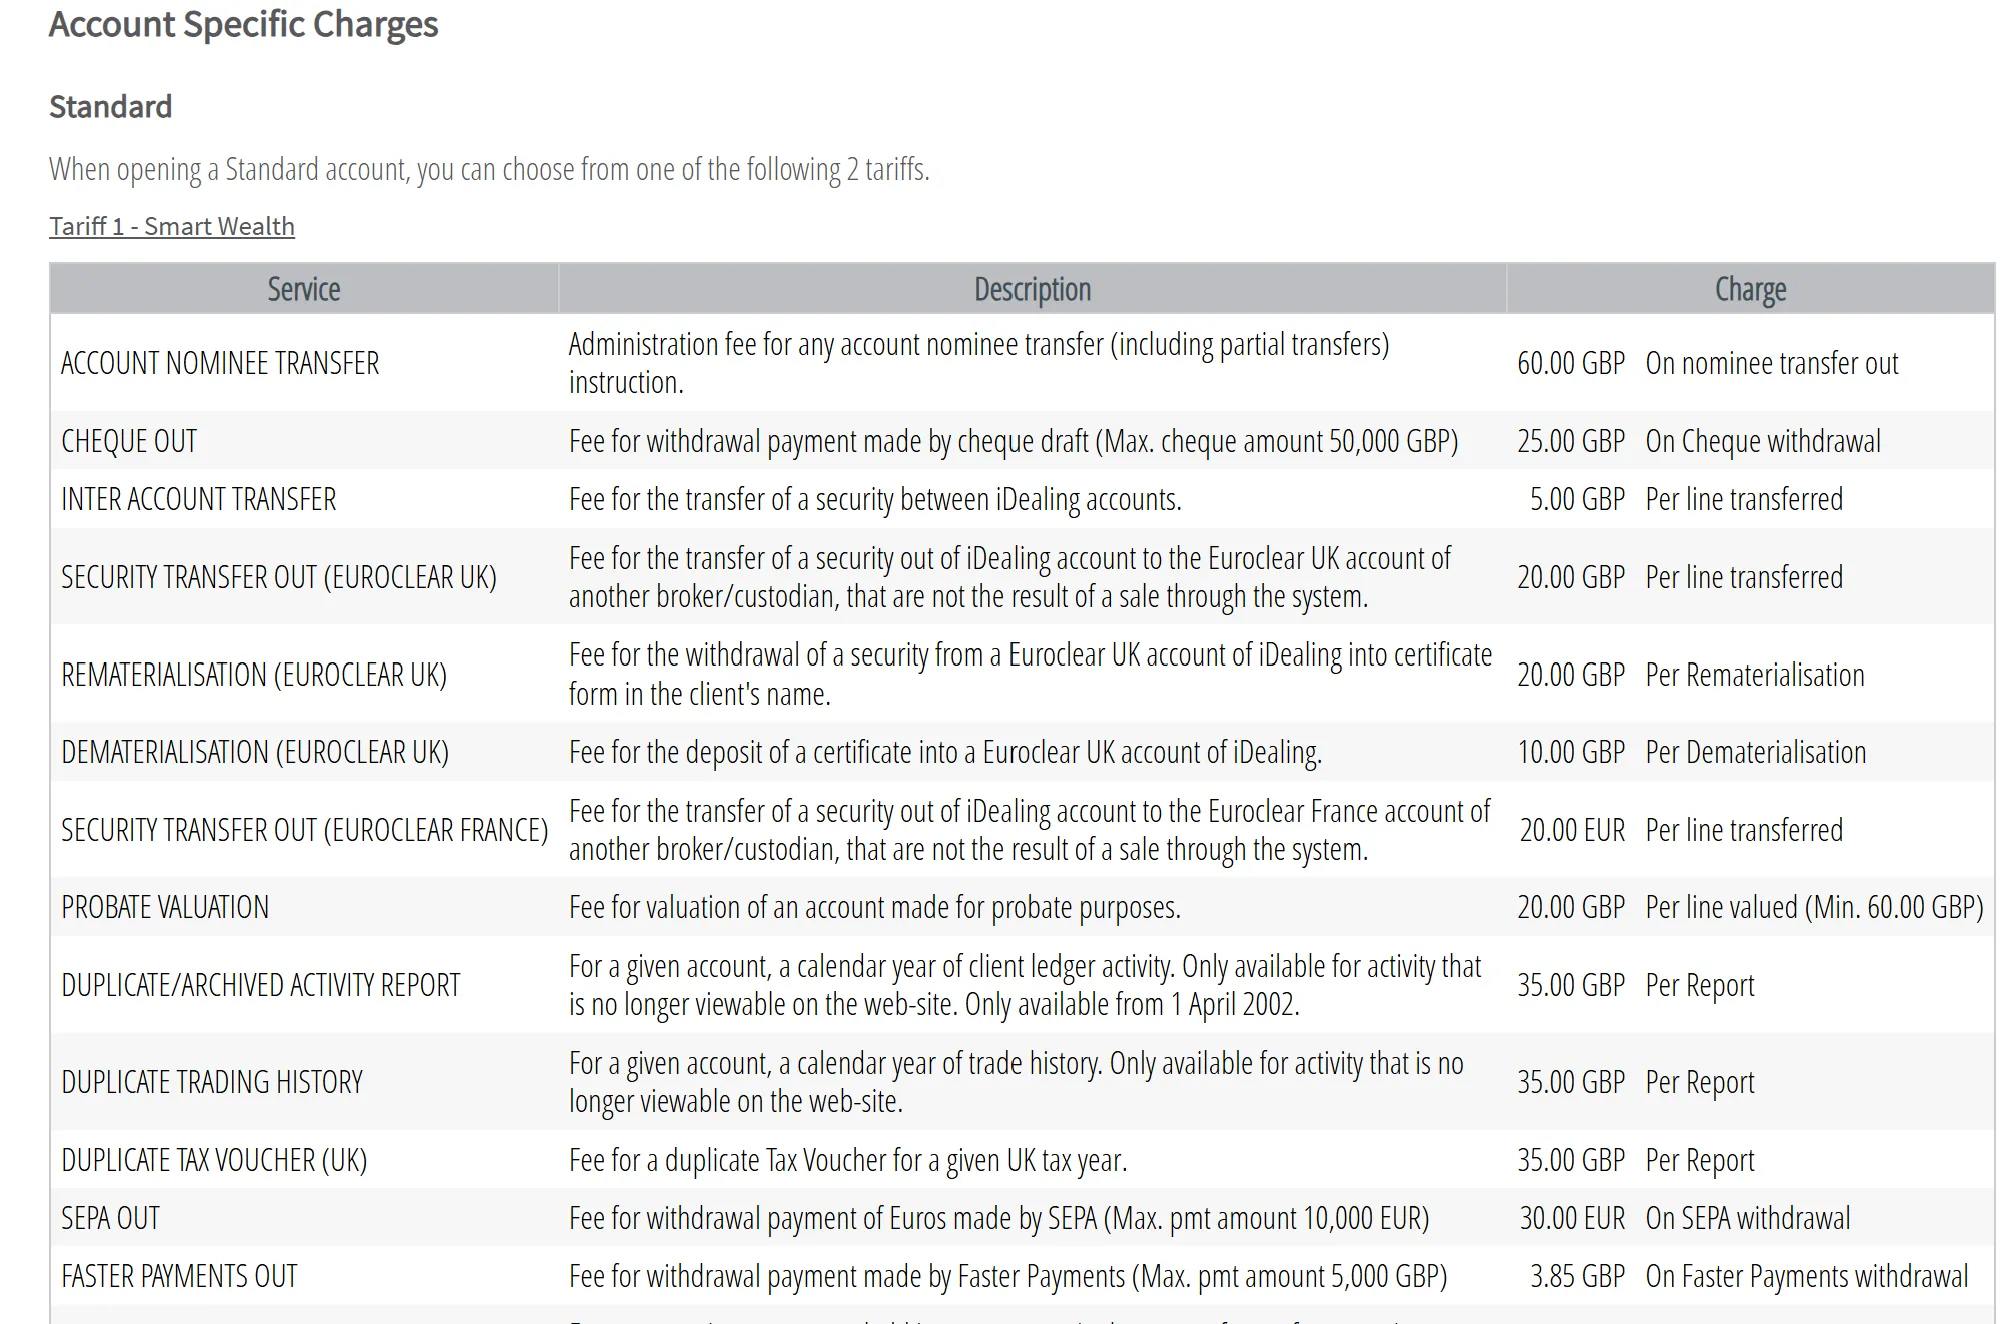The width and height of the screenshot is (2016, 1324).
Task: Click the Account Specific Charges heading
Action: (x=243, y=24)
